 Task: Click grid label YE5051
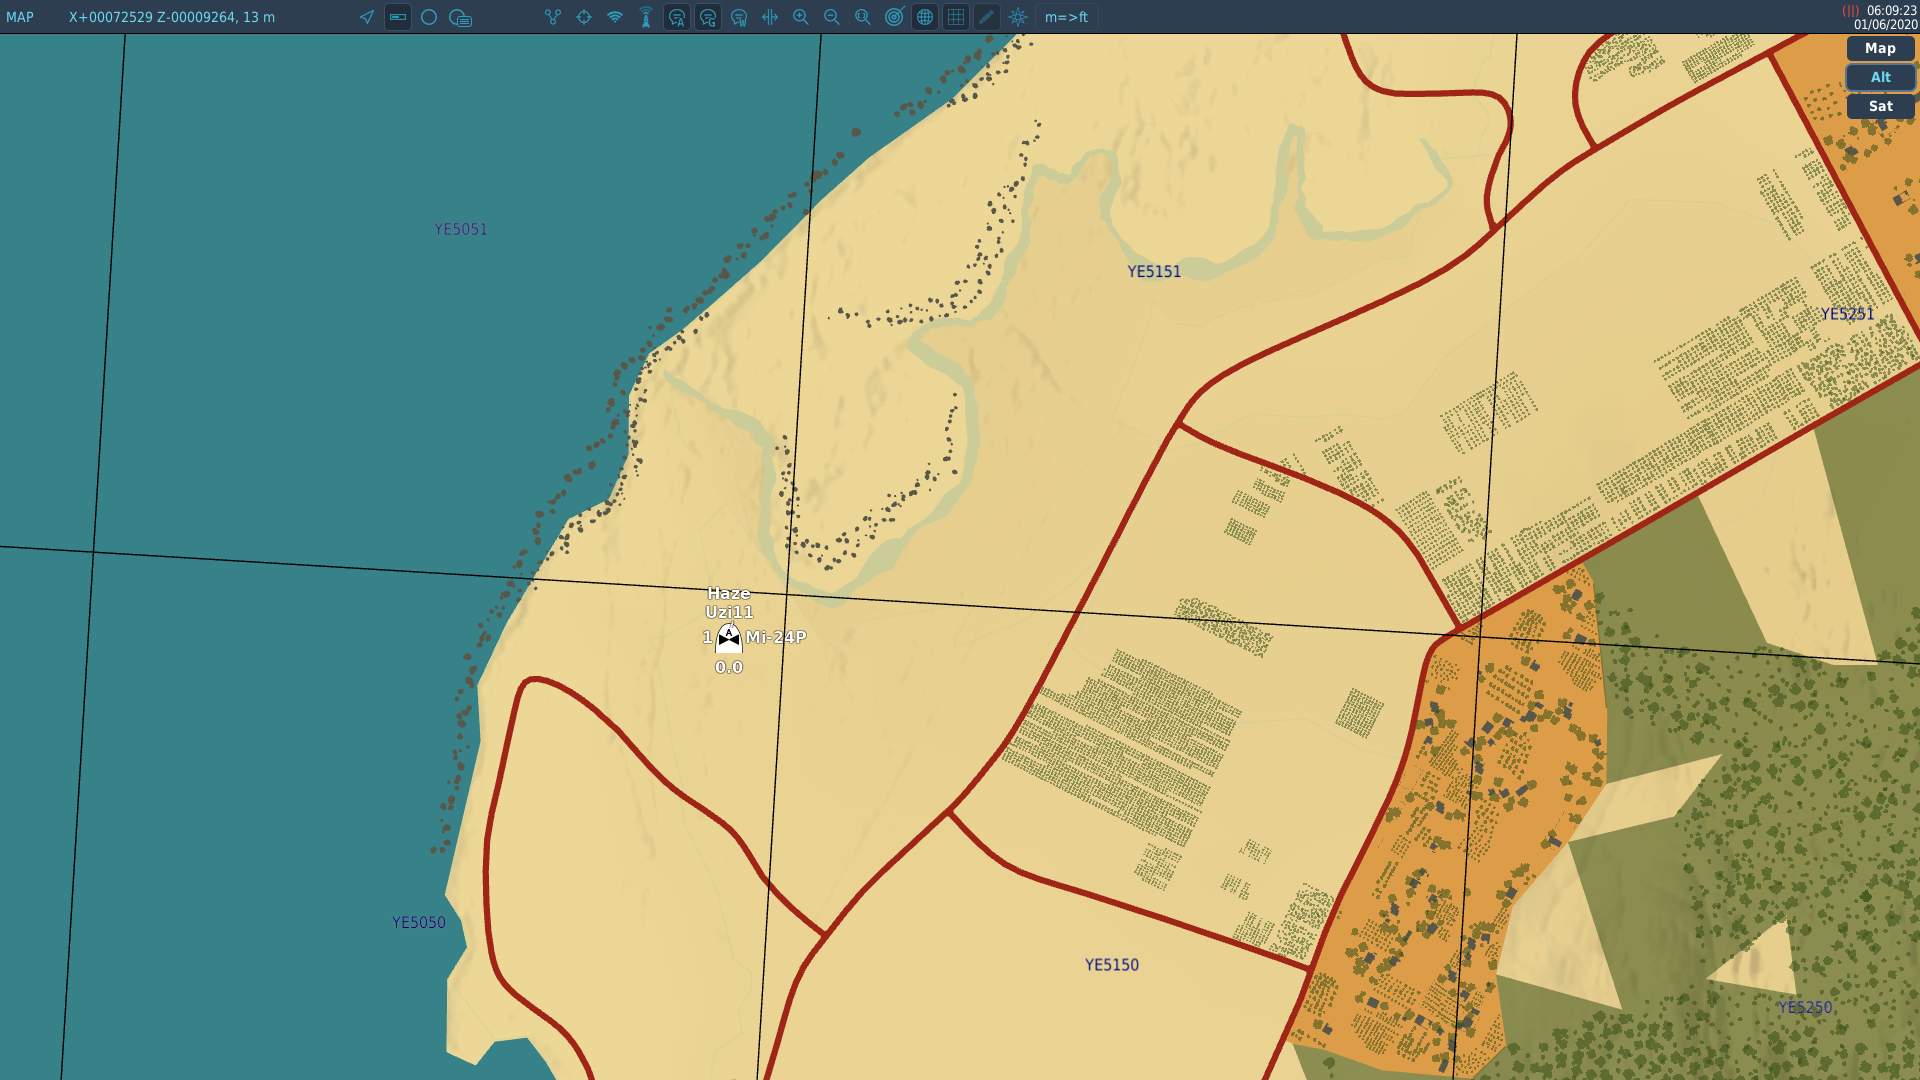click(x=461, y=229)
